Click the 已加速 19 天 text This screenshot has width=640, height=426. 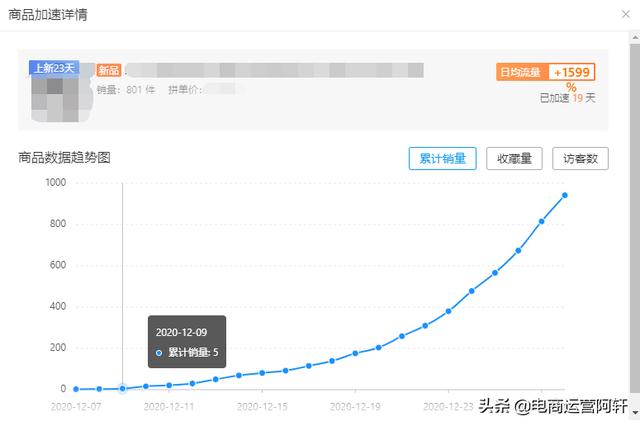click(567, 98)
